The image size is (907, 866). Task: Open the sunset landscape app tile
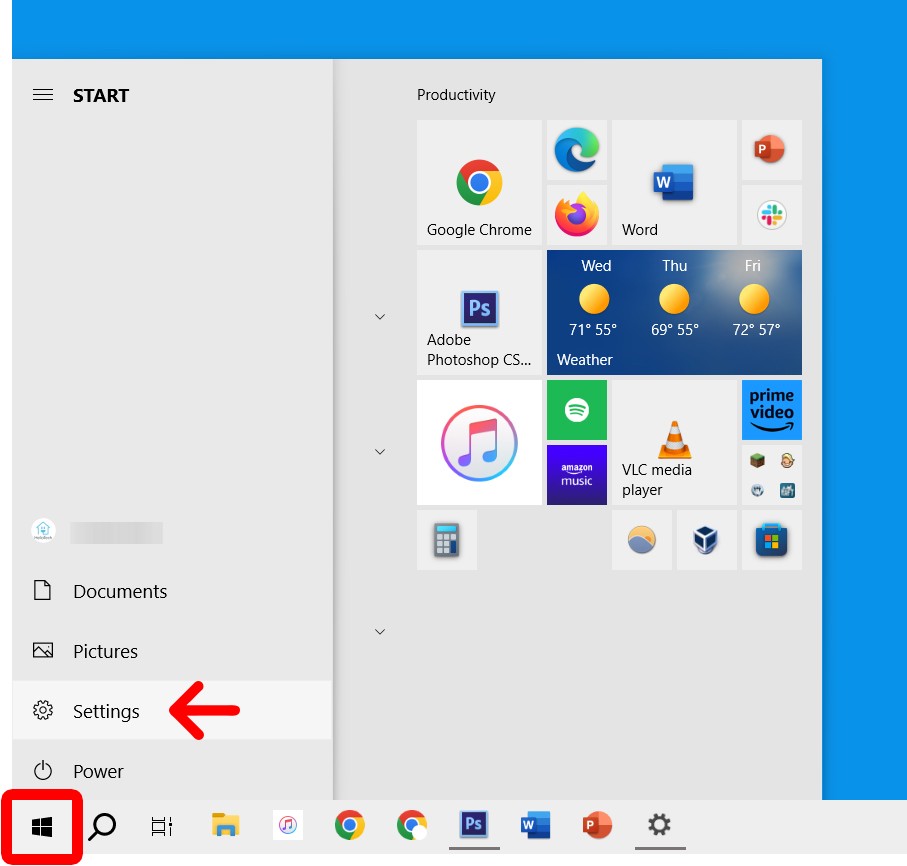click(641, 540)
